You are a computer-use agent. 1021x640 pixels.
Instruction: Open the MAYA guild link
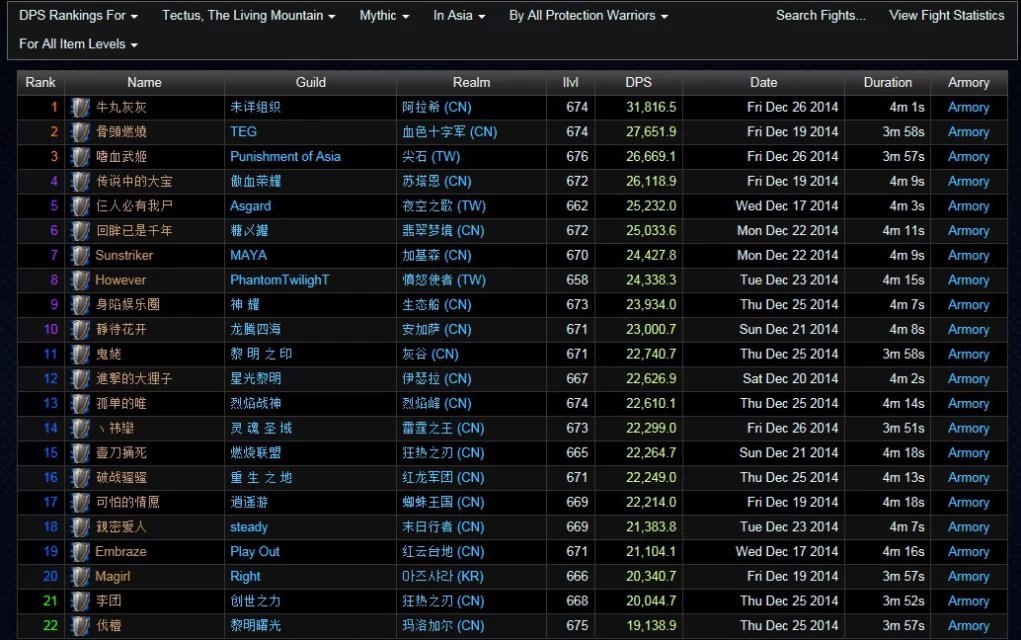[249, 256]
